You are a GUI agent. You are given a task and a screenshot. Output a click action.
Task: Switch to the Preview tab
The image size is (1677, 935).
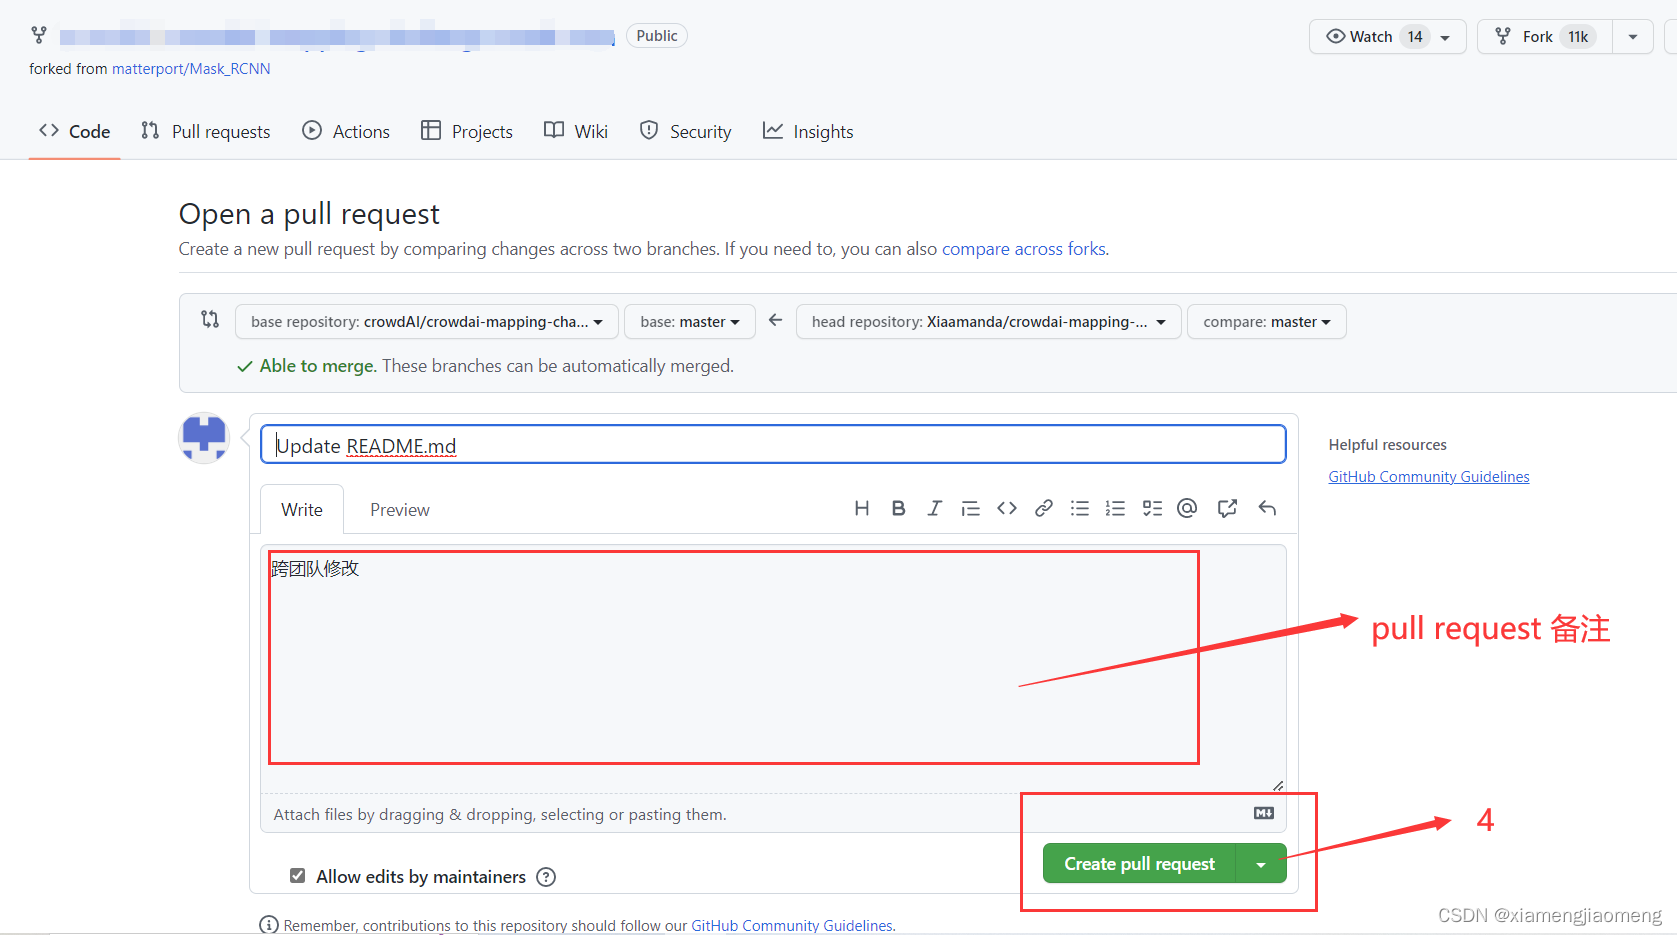[400, 510]
